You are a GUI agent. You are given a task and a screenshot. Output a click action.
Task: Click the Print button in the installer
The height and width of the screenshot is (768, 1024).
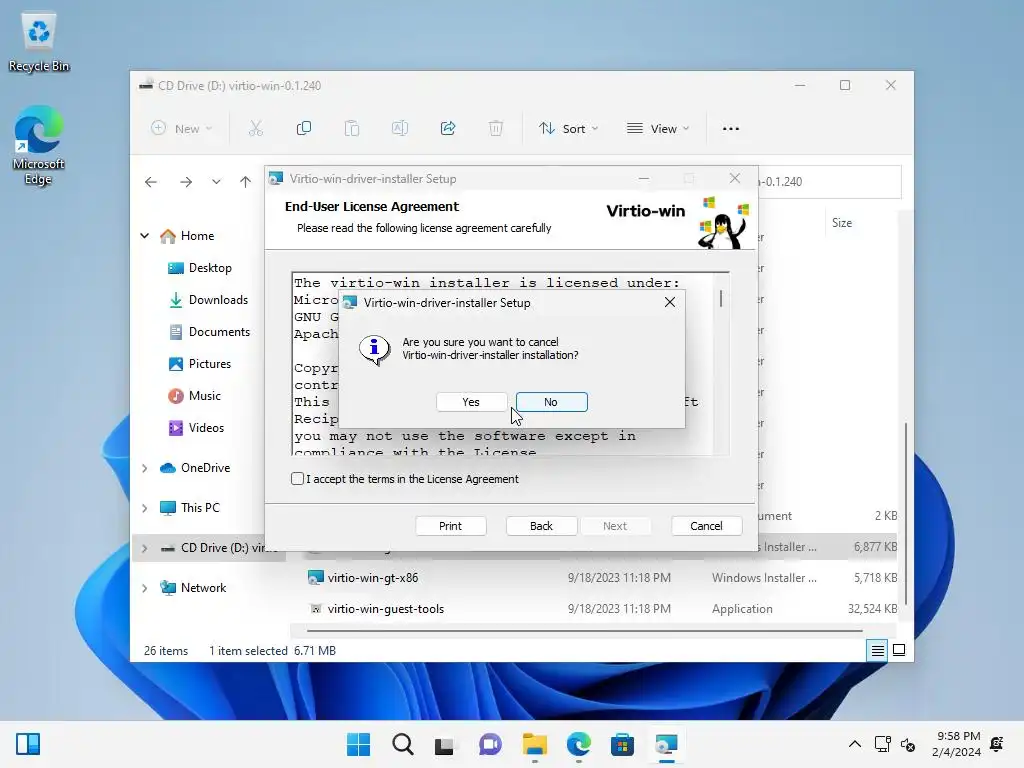pos(451,526)
